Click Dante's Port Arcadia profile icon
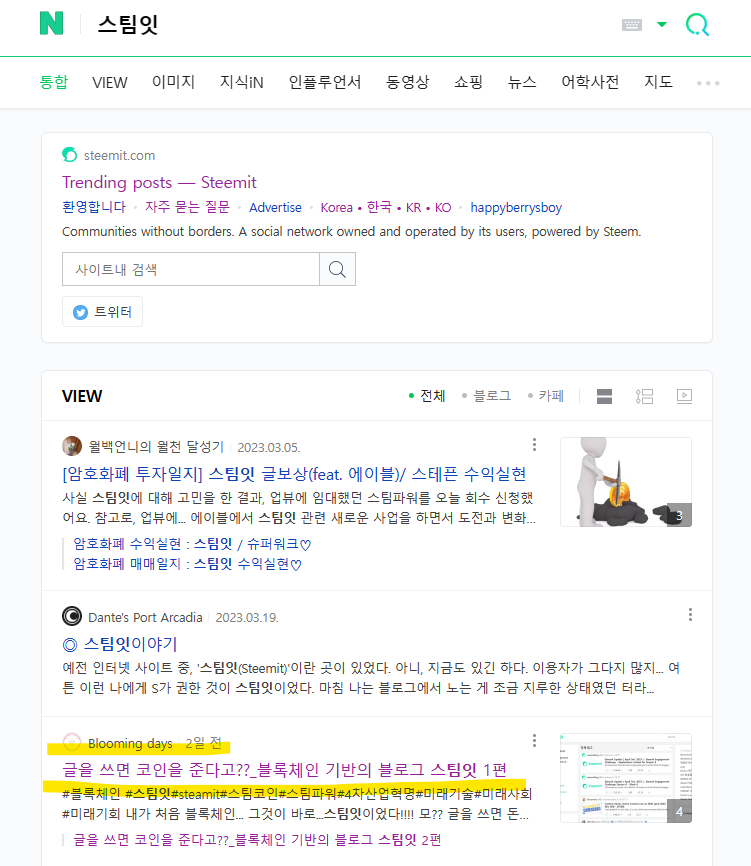This screenshot has height=866, width=751. [x=72, y=616]
